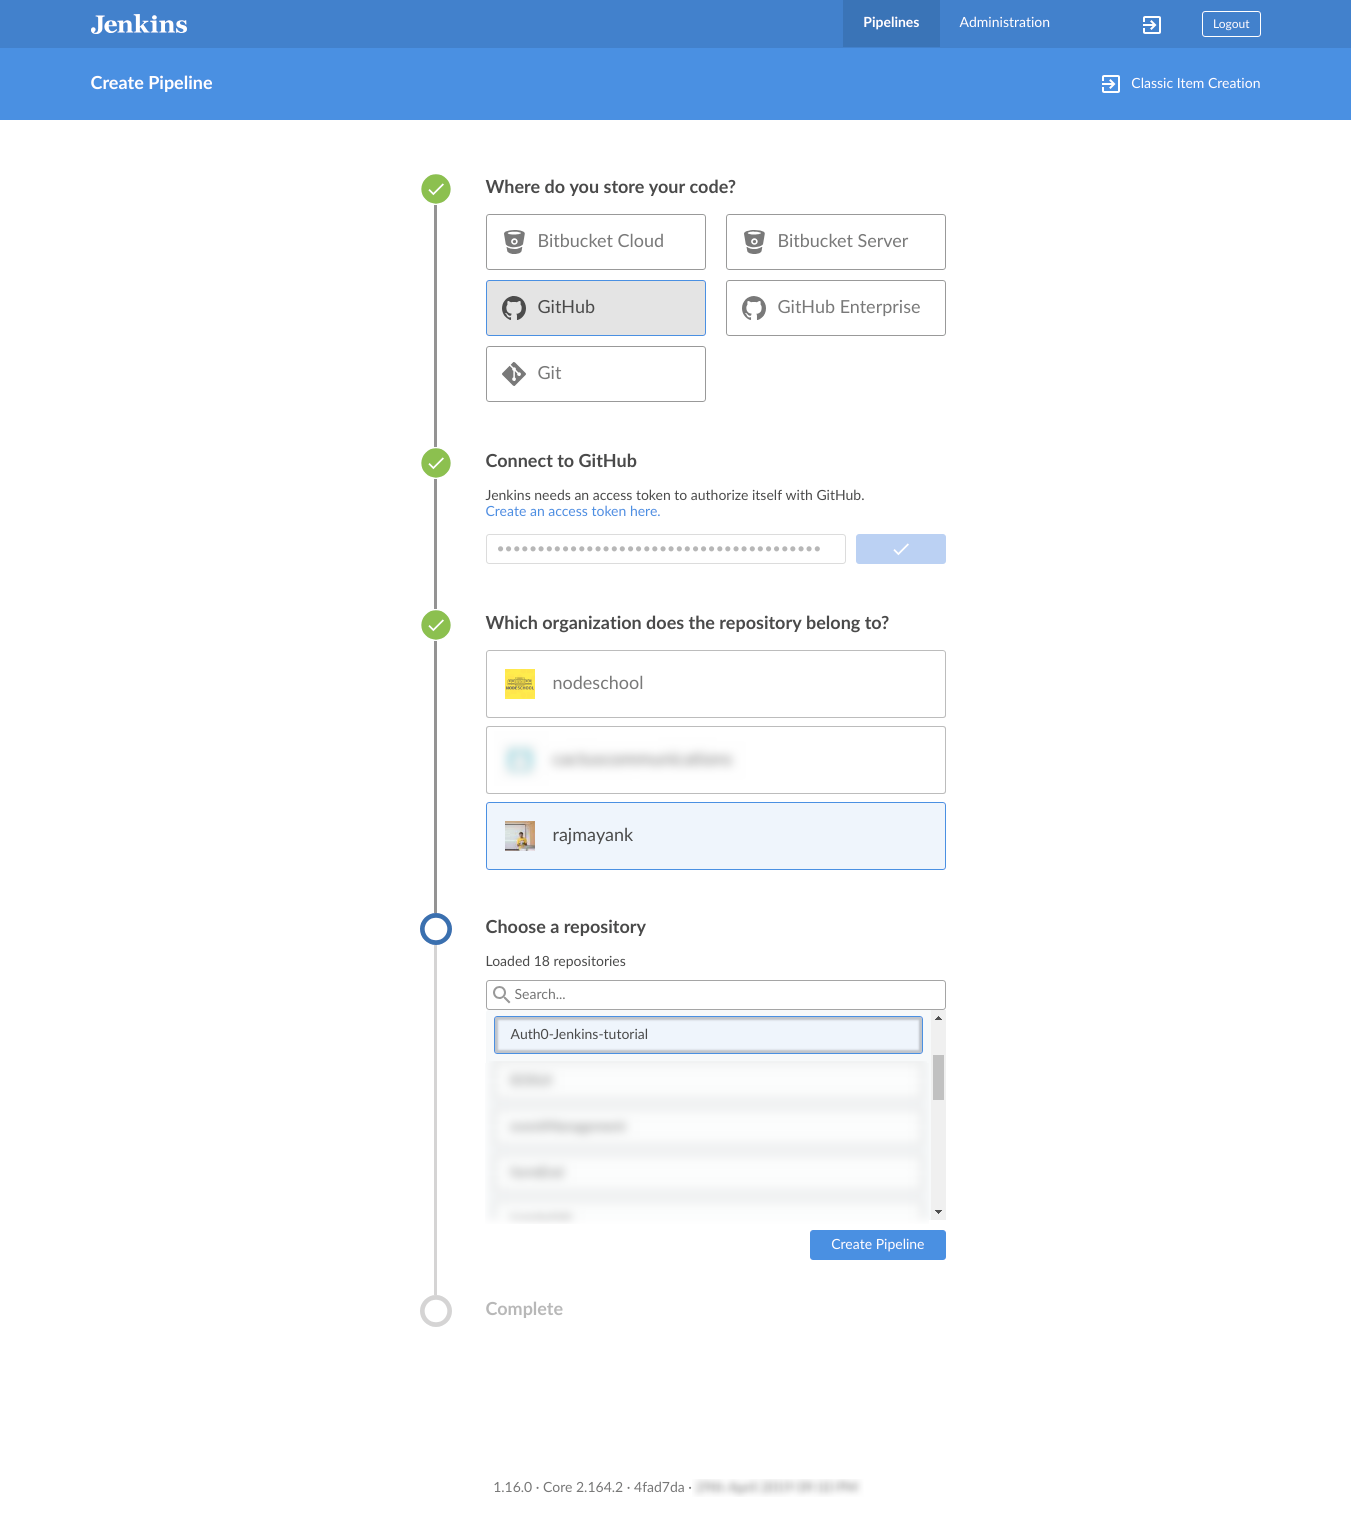Select Bitbucket Cloud as code source

click(x=596, y=242)
